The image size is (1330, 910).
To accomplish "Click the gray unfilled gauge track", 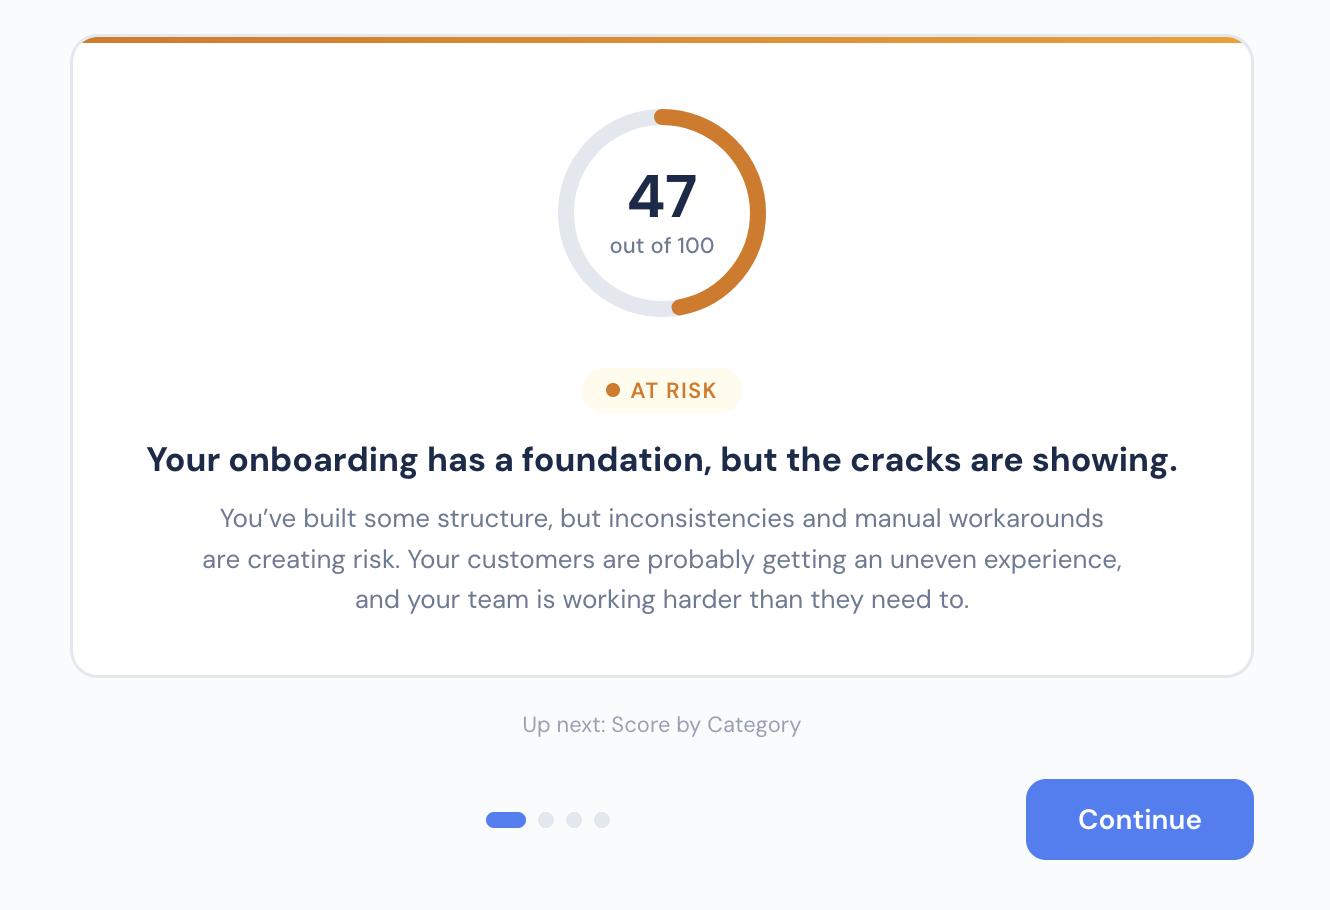I will 570,213.
